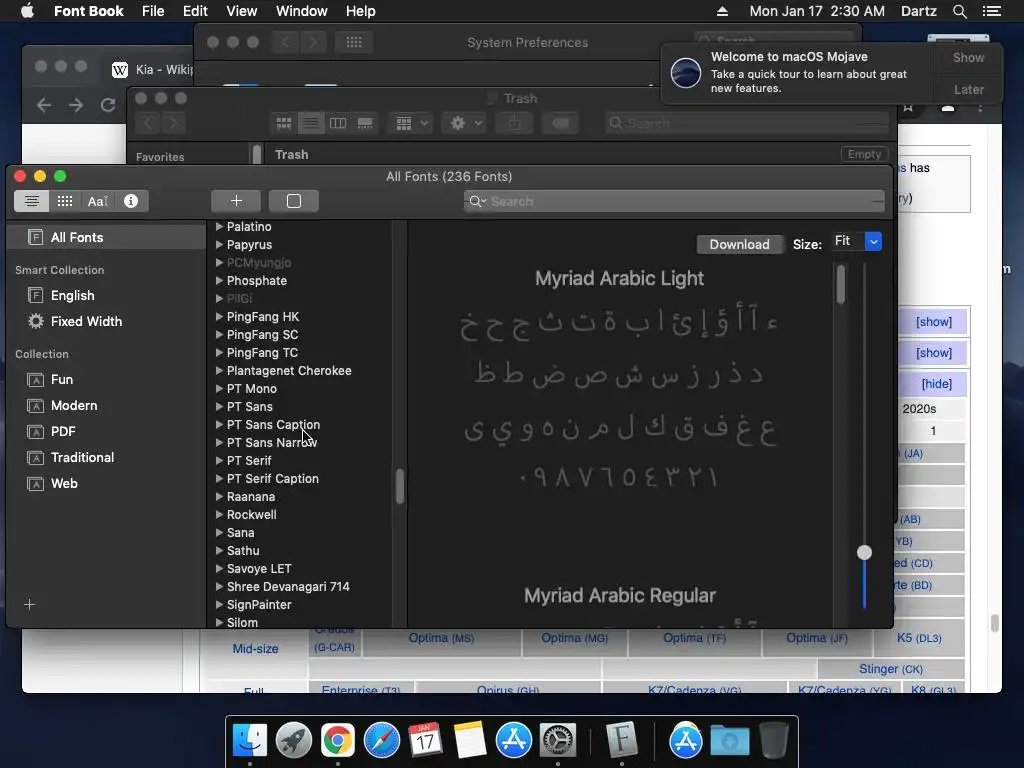Click the Font Book search field
The image size is (1024, 768).
[674, 201]
